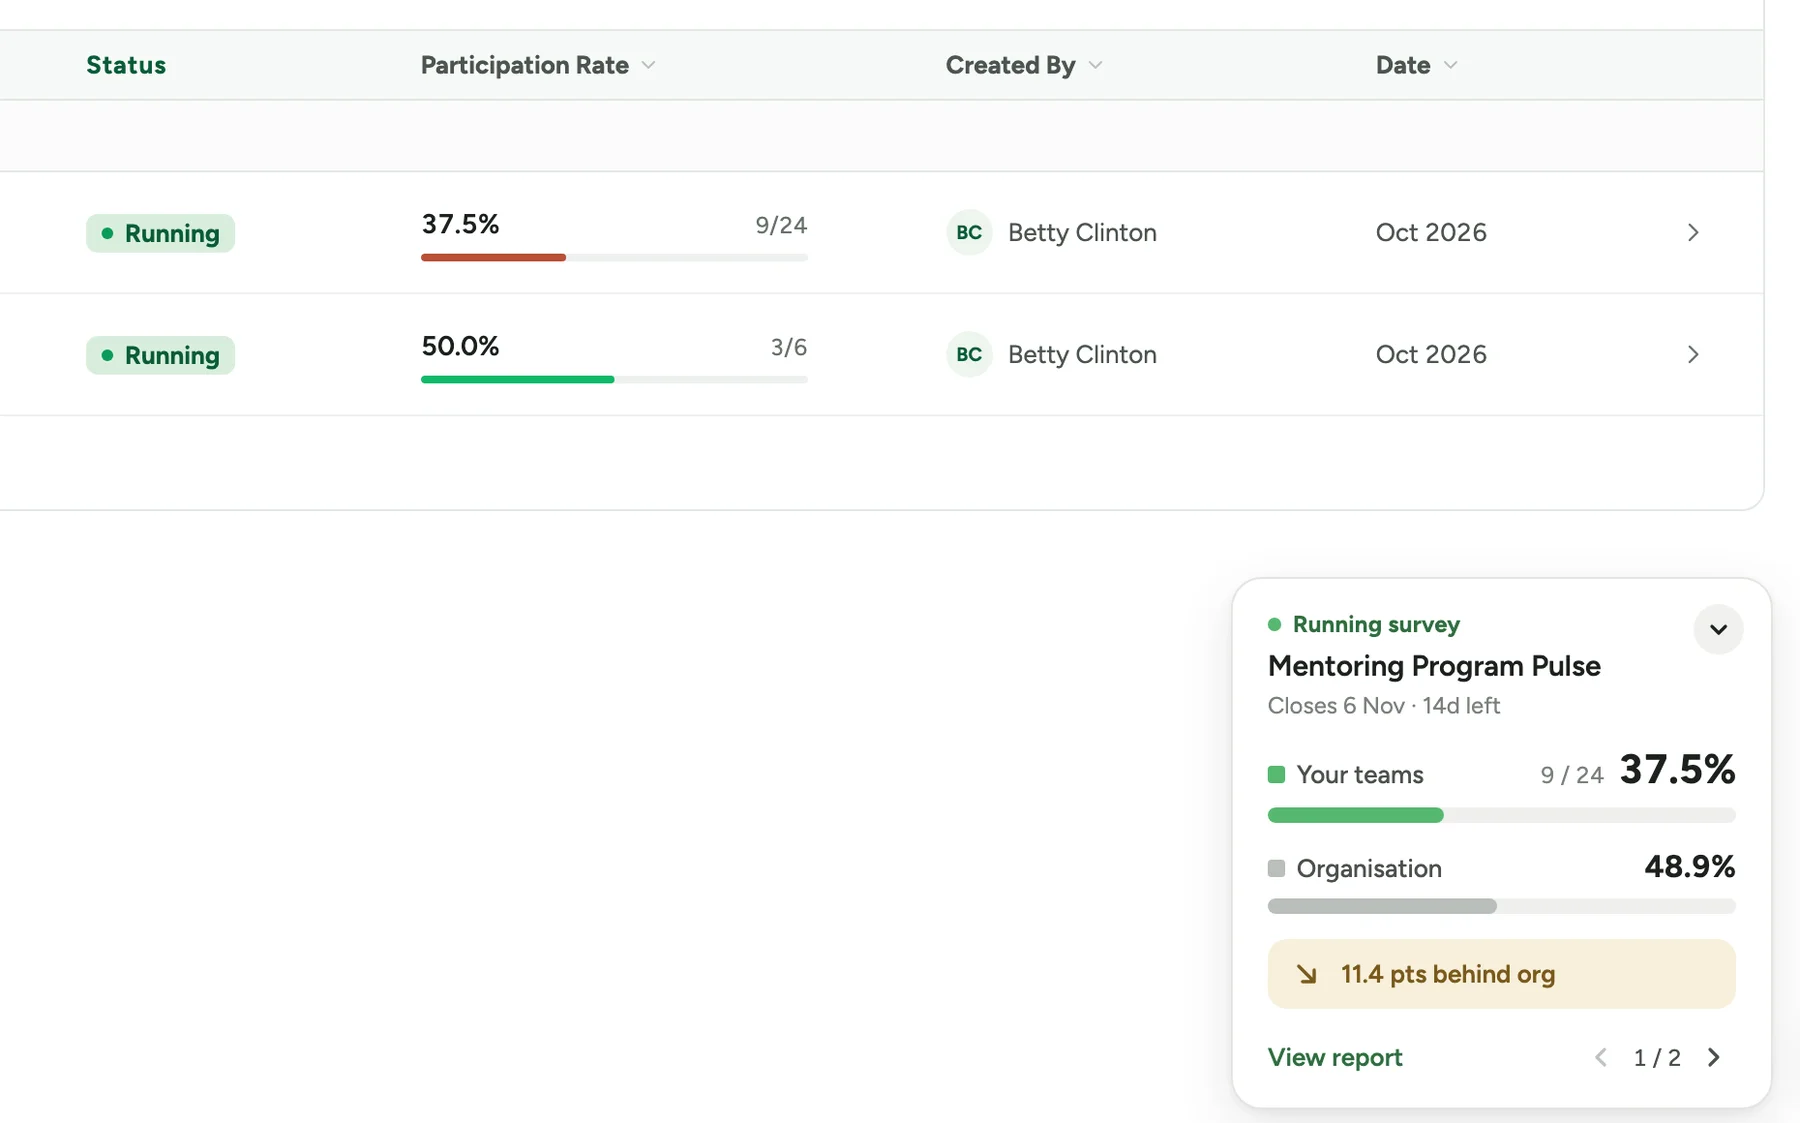
Task: Click Running badge in the 50.0% row
Action: coord(160,355)
